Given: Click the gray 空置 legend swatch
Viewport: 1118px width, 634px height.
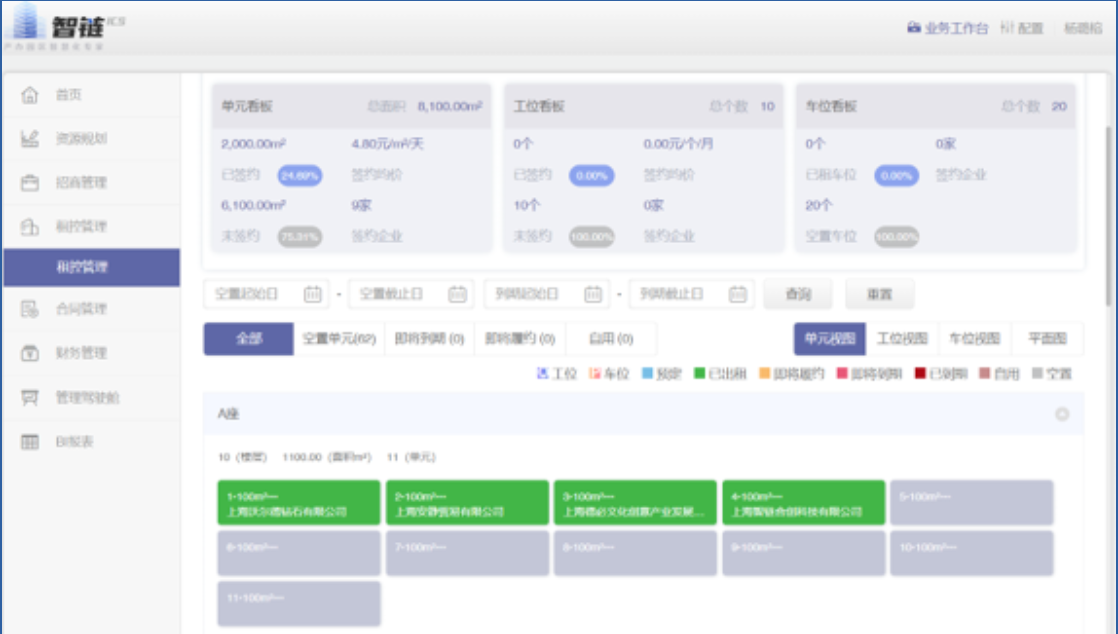Looking at the screenshot, I should 1037,374.
